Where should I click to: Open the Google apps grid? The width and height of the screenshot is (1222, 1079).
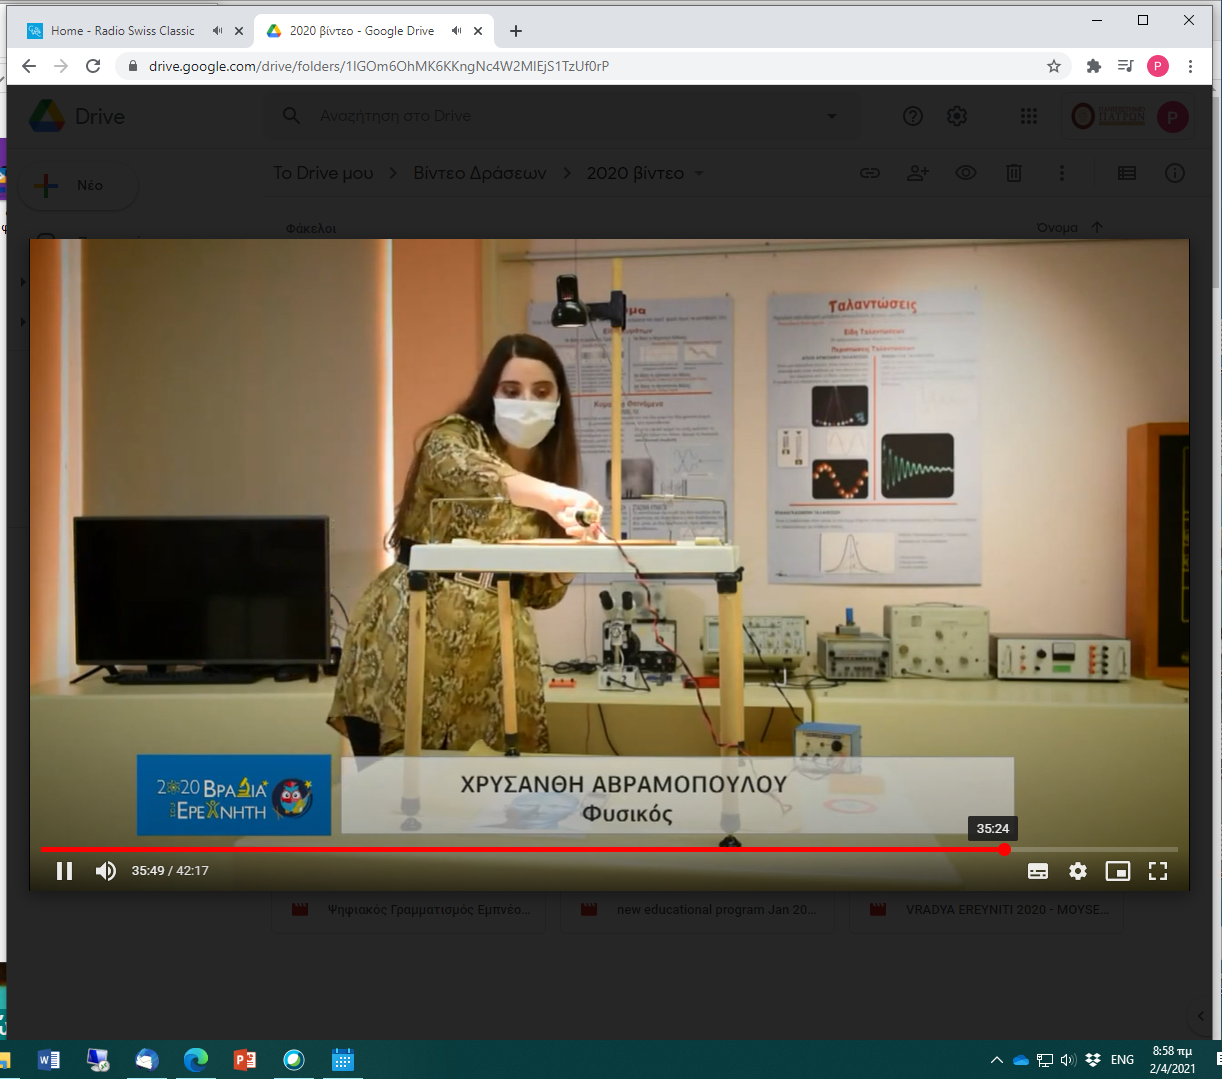(x=1029, y=116)
